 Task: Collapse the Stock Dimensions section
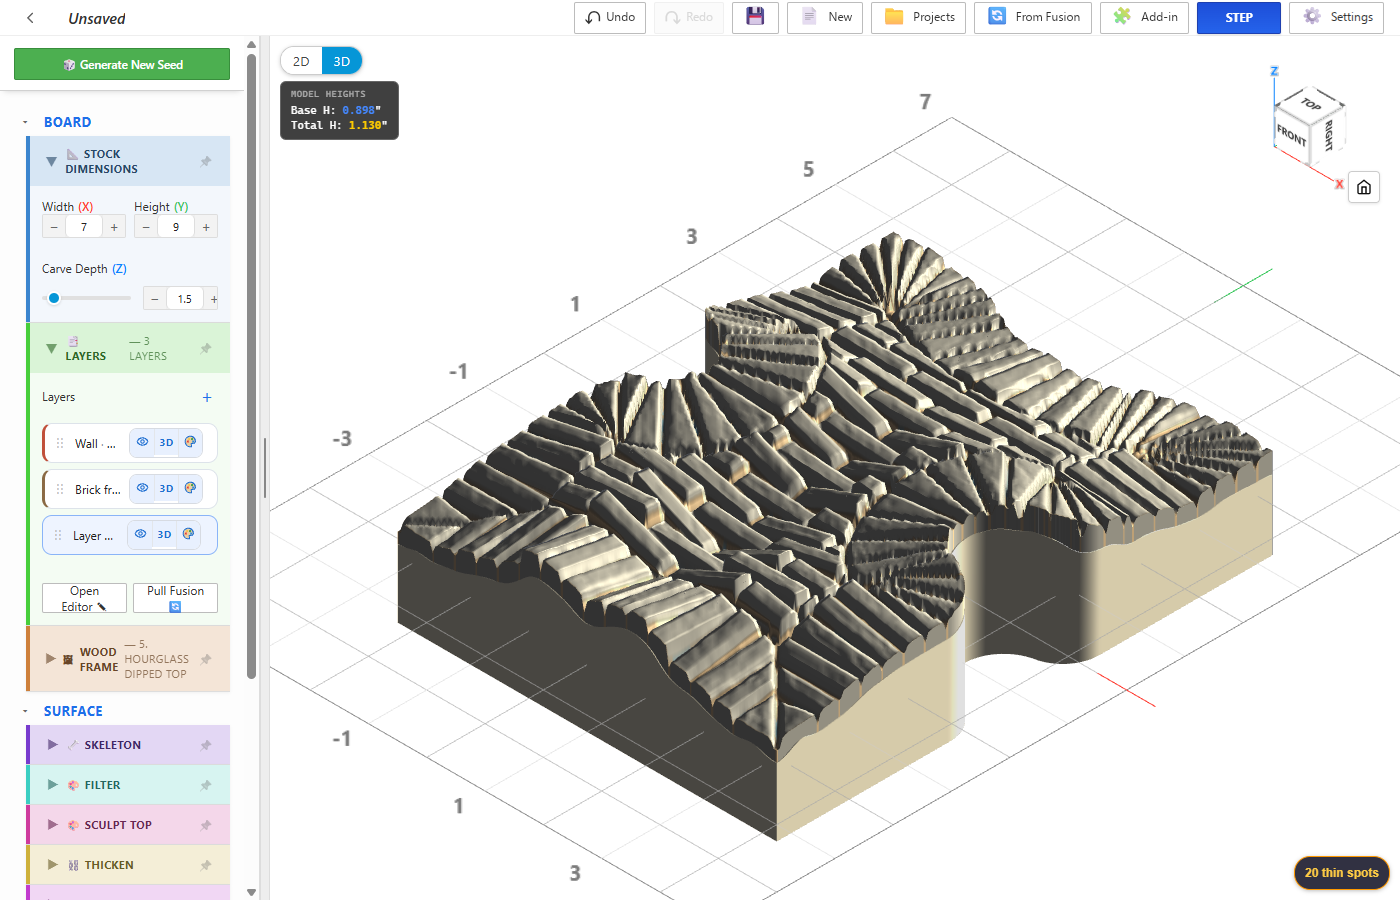(51, 161)
